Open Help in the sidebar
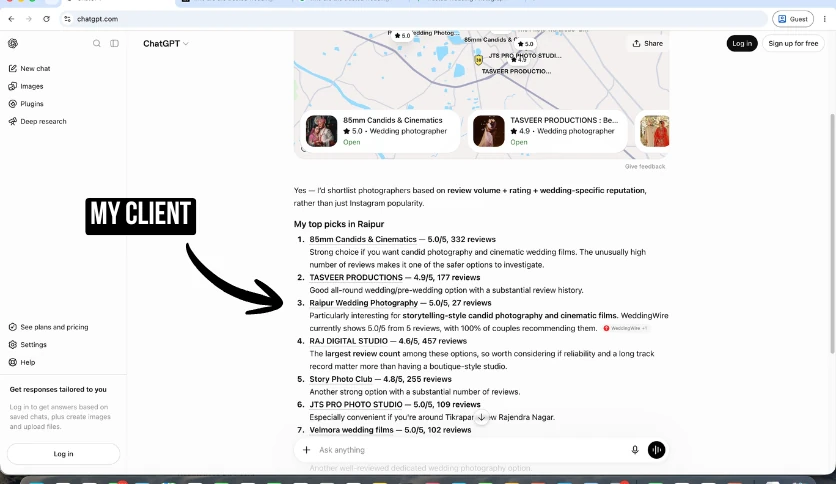836x484 pixels. [x=22, y=362]
